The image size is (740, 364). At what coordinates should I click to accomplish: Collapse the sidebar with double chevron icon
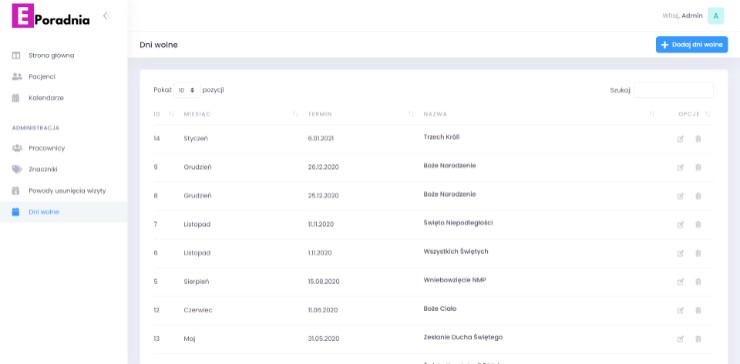pyautogui.click(x=106, y=16)
